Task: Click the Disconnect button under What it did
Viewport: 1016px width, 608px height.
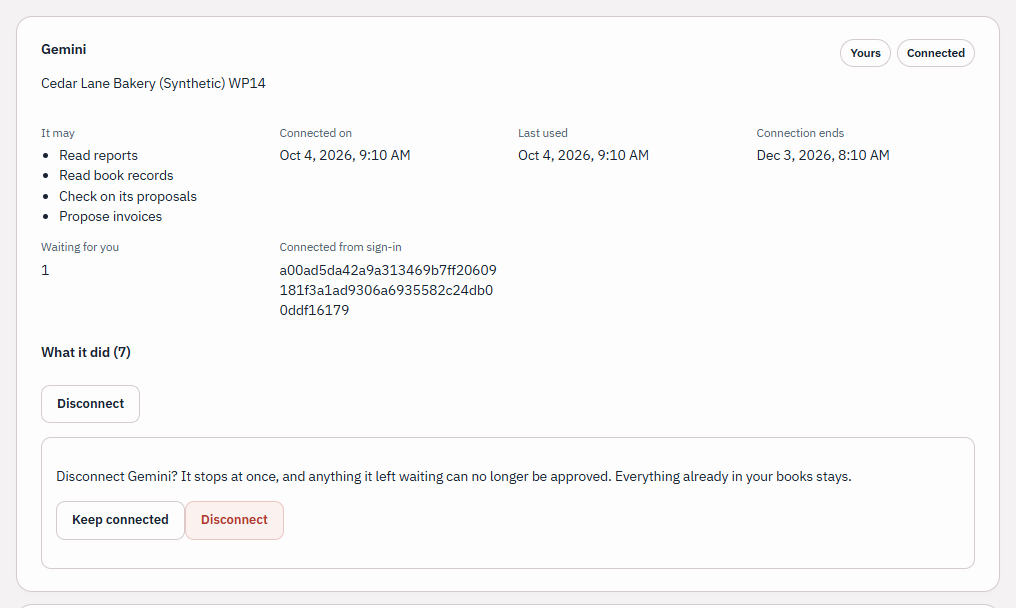Action: point(90,404)
